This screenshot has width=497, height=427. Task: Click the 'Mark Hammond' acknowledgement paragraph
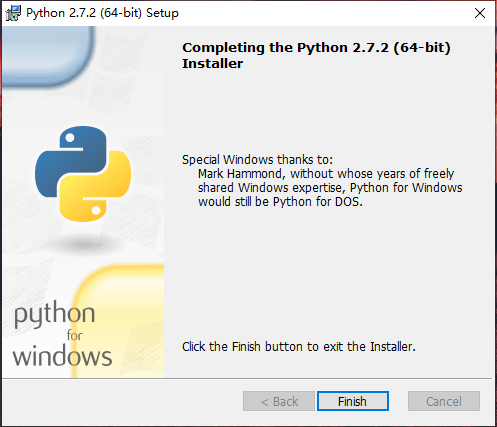pos(330,188)
